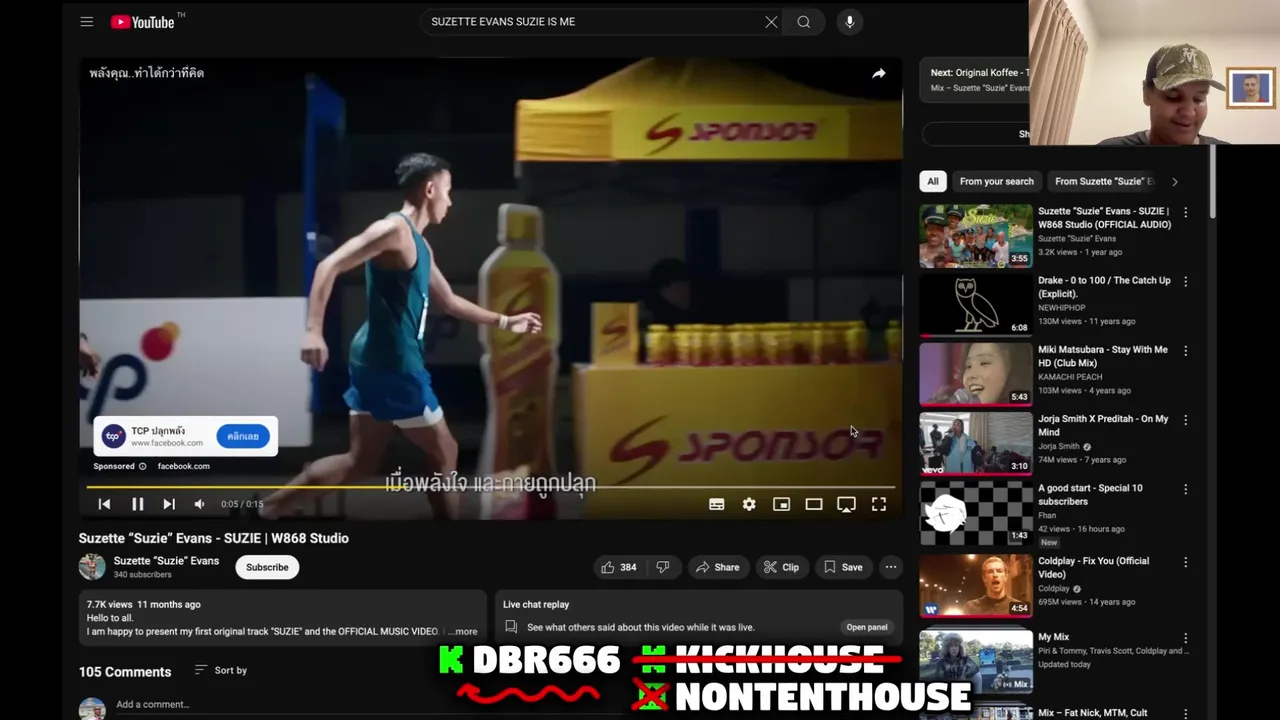Seek on the video progress bar
The width and height of the screenshot is (1280, 720).
tap(490, 487)
